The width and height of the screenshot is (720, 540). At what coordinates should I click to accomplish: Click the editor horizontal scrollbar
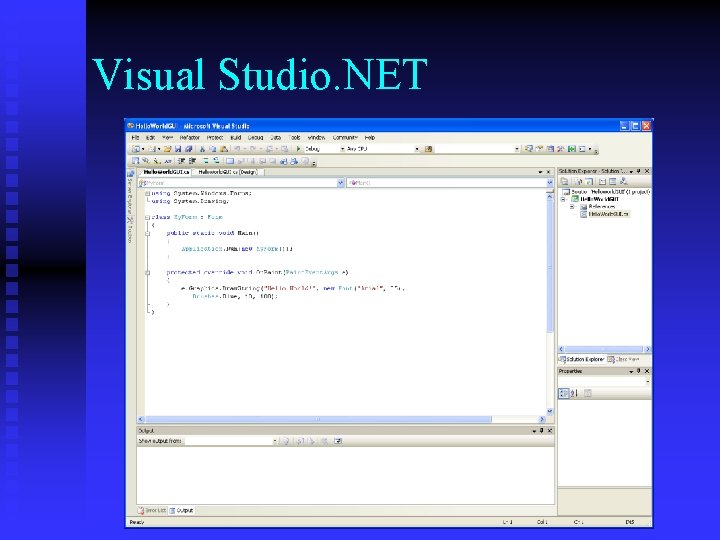[x=318, y=419]
